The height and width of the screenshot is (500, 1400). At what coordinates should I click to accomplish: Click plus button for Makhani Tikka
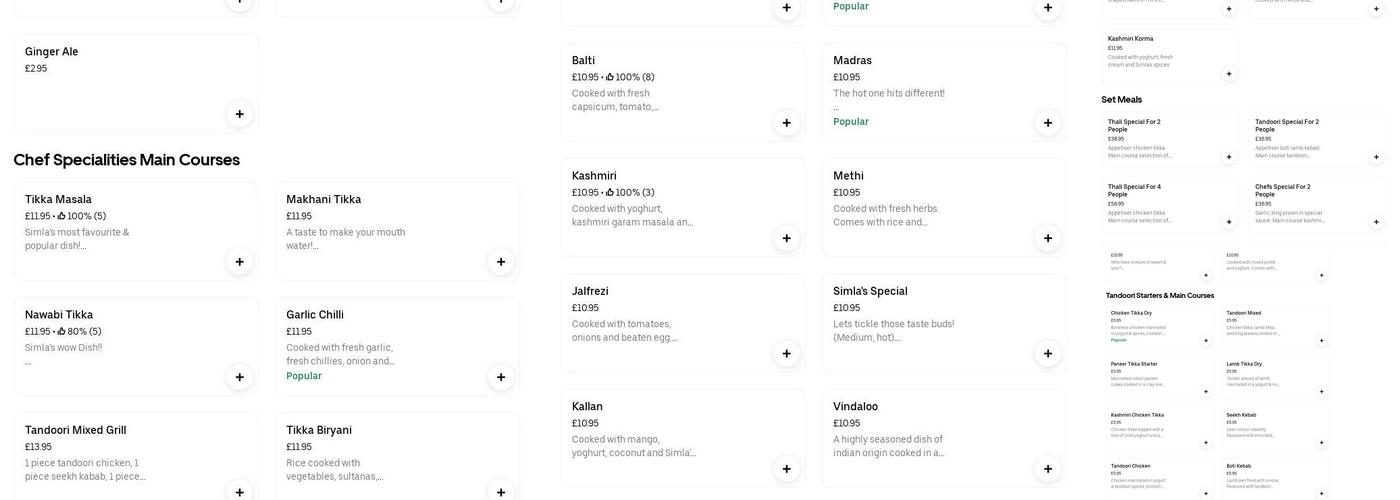[x=501, y=262]
